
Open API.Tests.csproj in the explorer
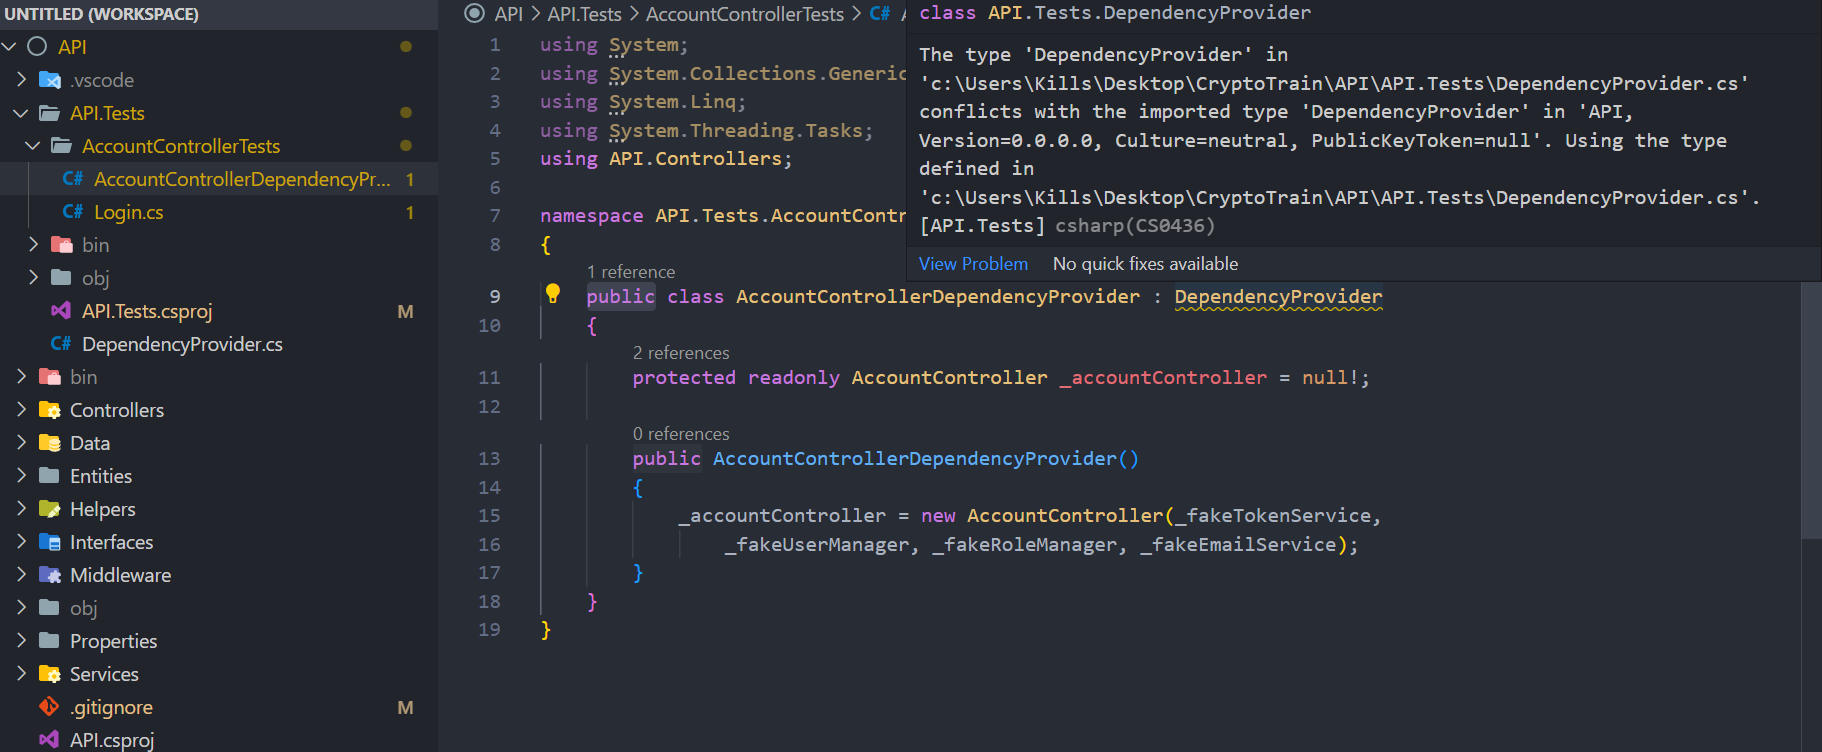click(147, 311)
